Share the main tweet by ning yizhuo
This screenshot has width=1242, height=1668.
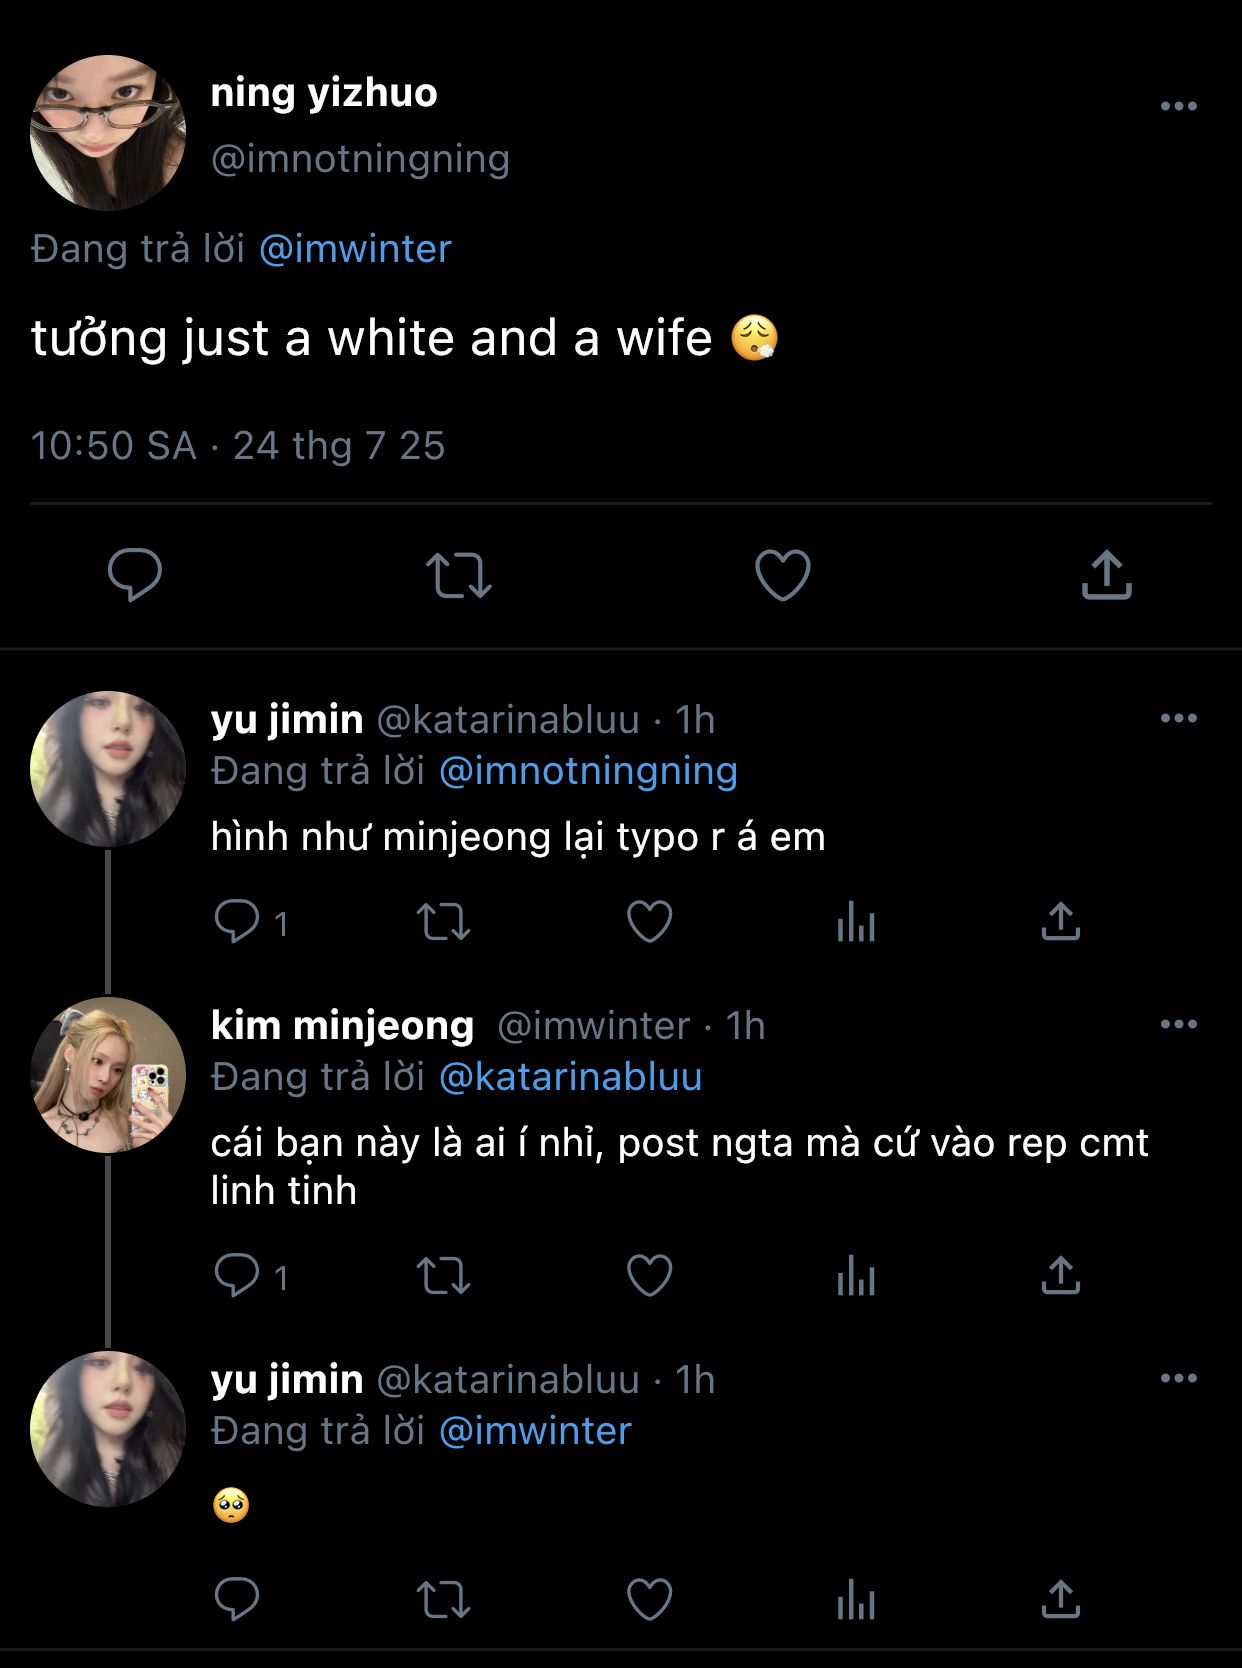coord(1106,575)
